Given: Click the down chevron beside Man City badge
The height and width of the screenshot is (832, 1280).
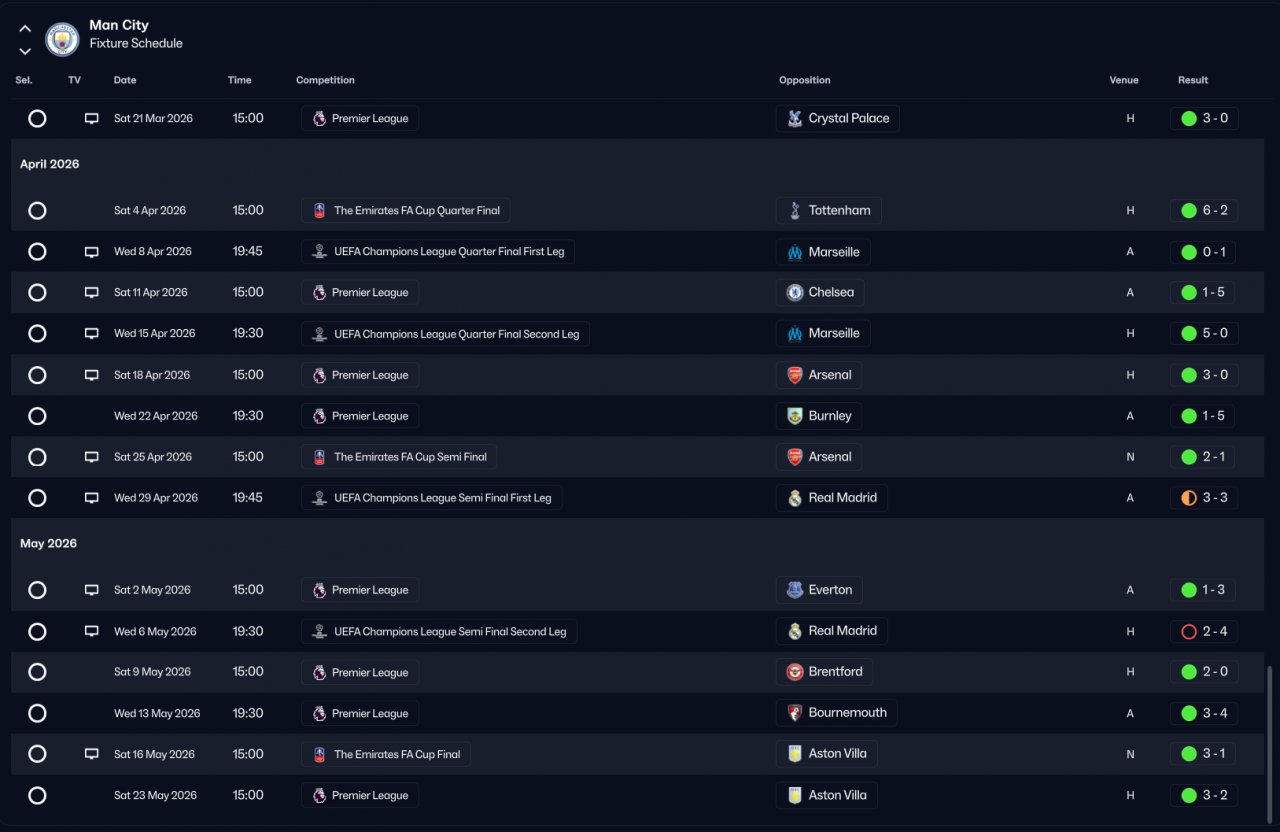Looking at the screenshot, I should coord(25,51).
